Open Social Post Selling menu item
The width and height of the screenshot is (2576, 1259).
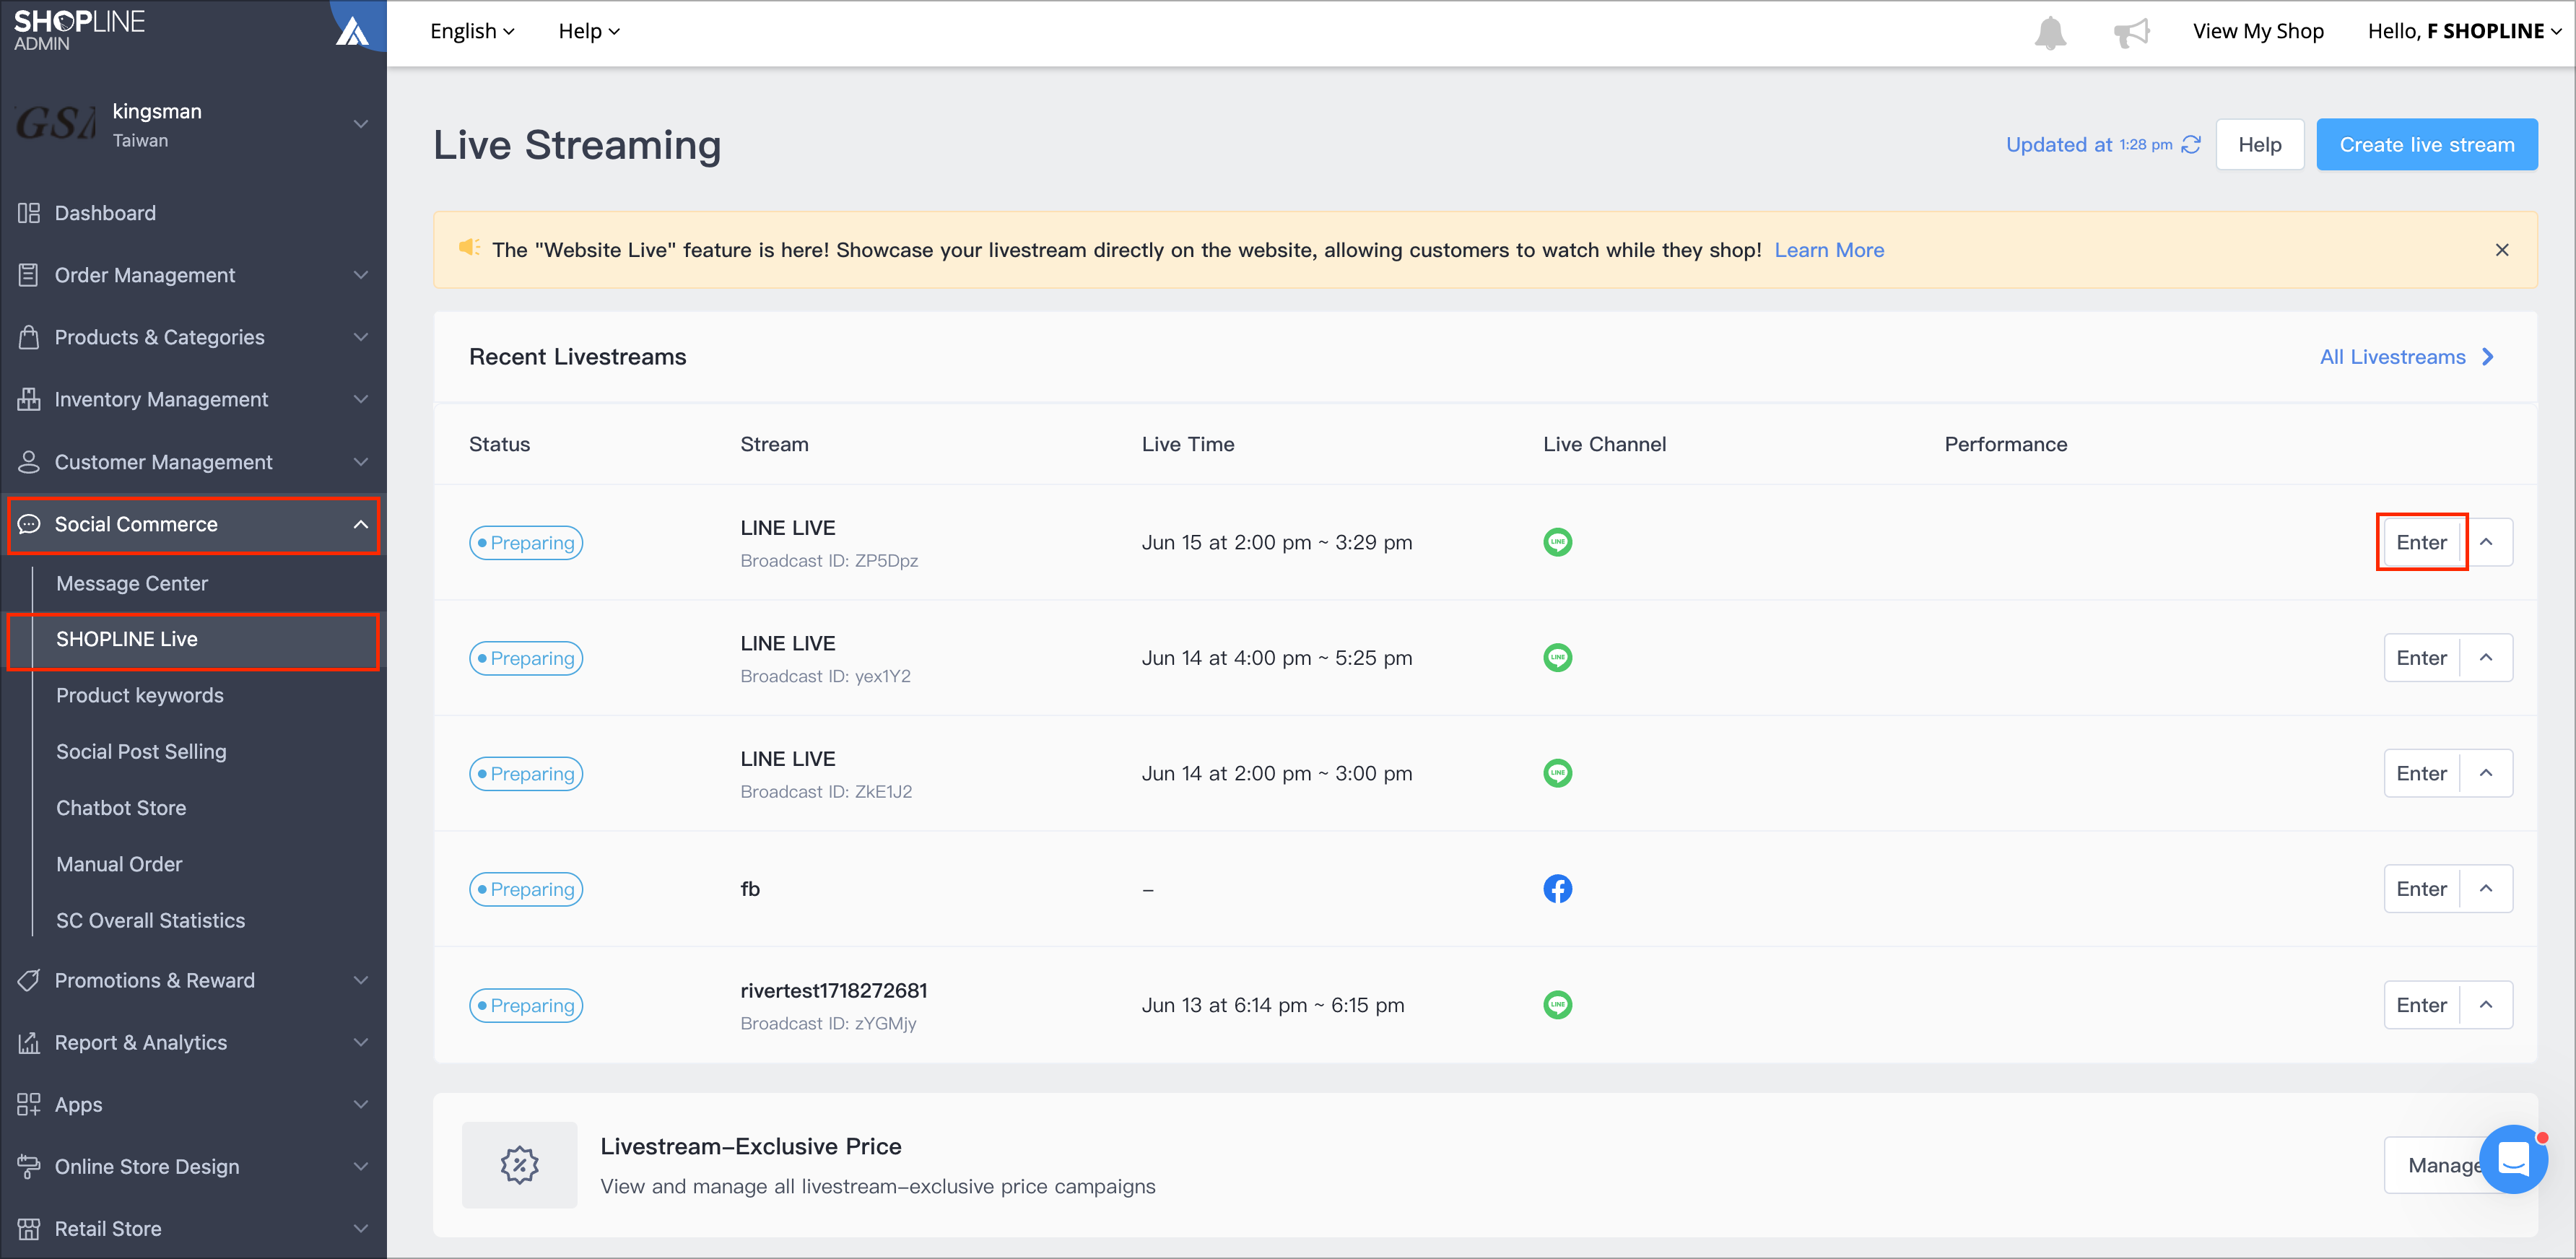point(141,752)
